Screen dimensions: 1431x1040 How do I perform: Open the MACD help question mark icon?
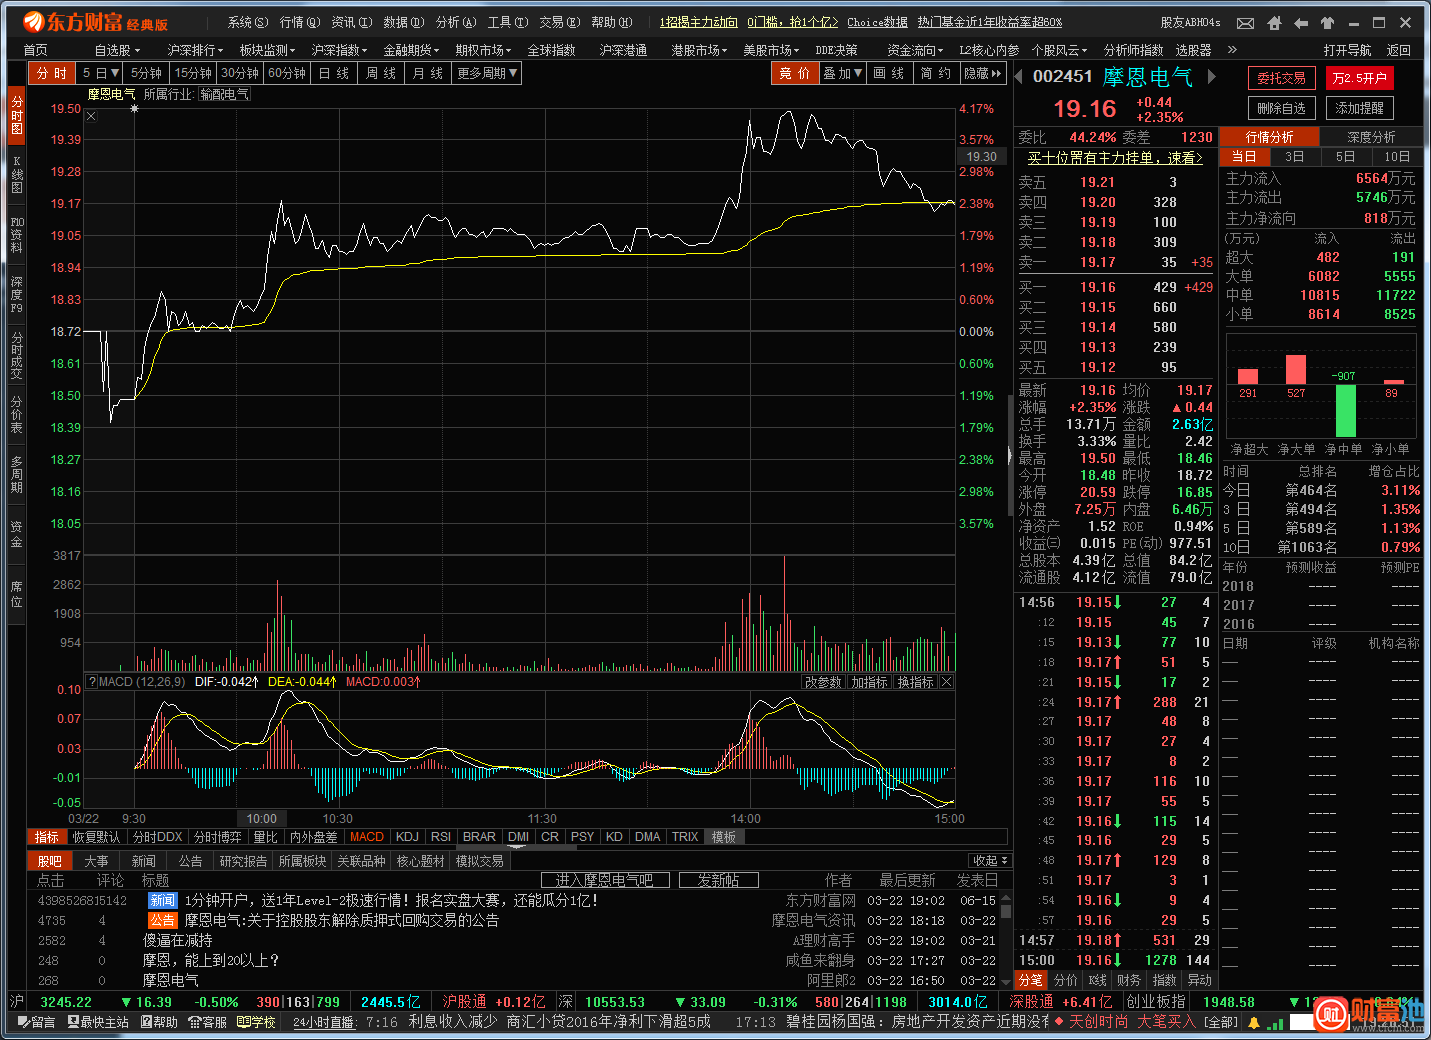point(92,682)
